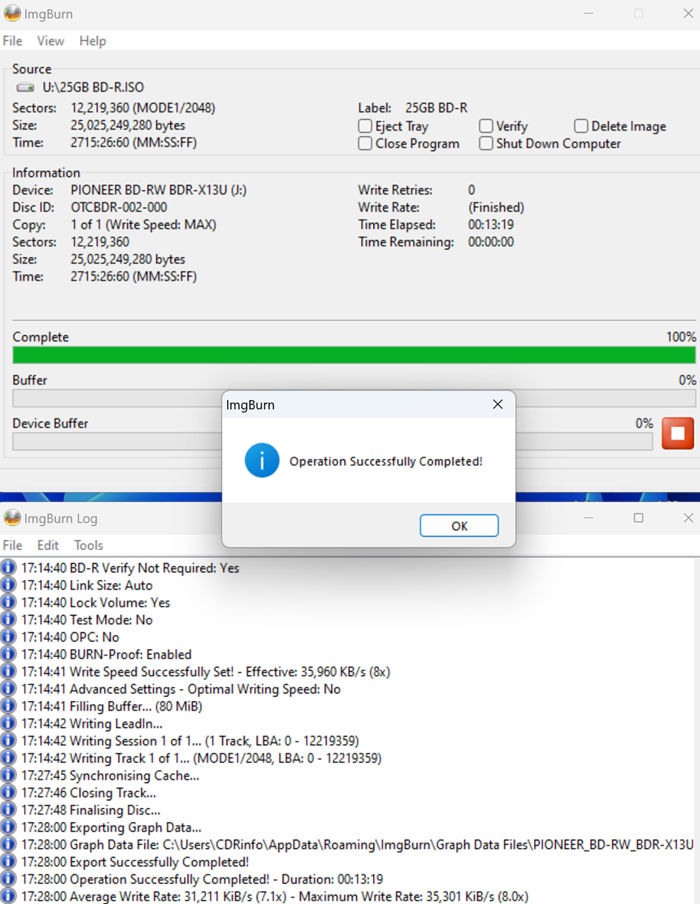This screenshot has height=904, width=700.
Task: Click info icon on 'Finalising Disc' row
Action: (8, 810)
